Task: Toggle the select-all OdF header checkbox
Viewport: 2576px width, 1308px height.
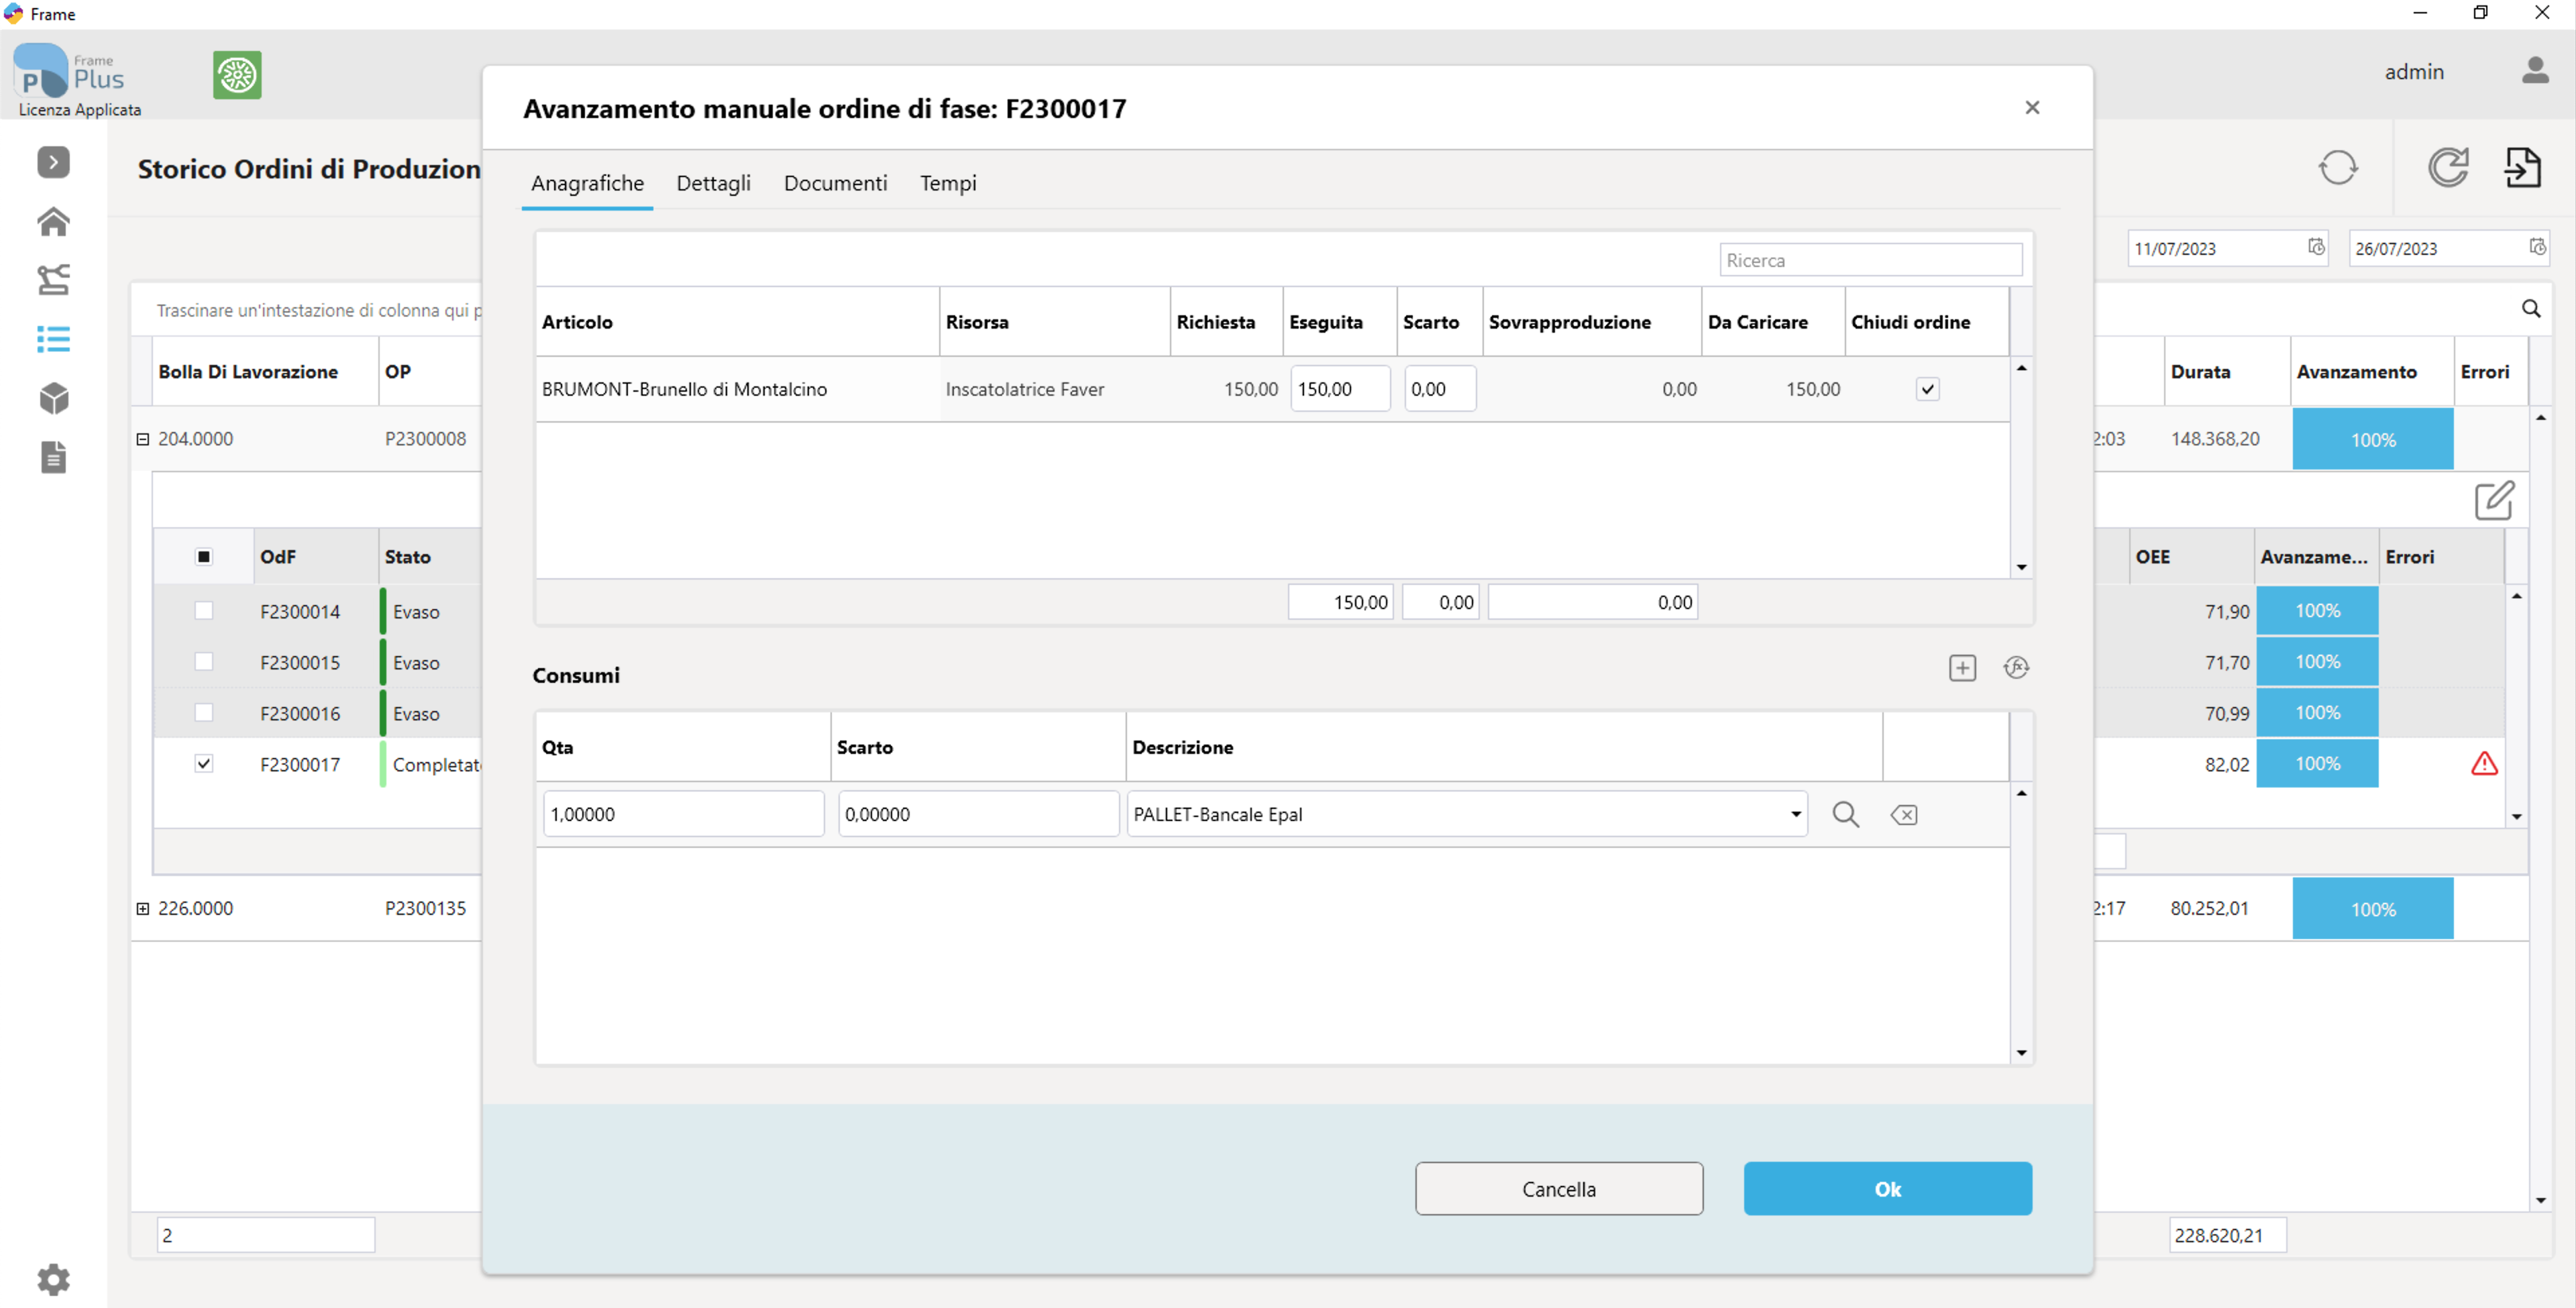Action: 203,557
